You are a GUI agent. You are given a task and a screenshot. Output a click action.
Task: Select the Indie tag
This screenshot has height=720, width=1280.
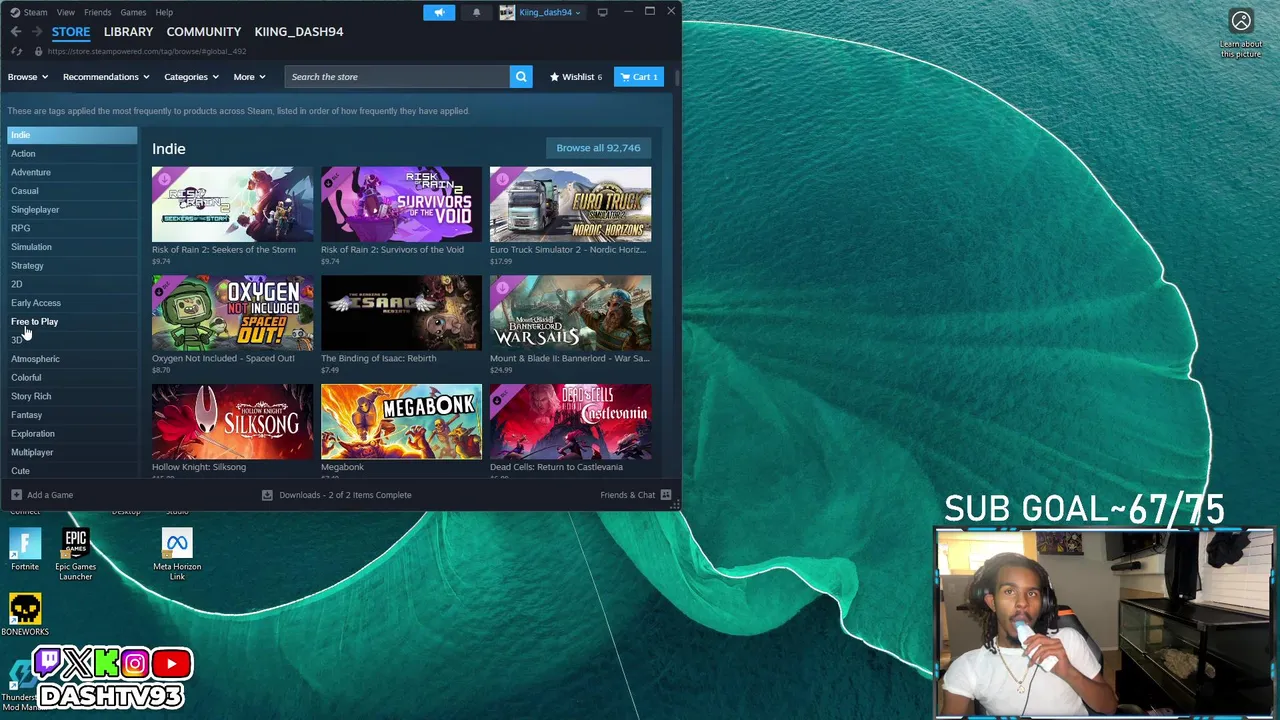pos(72,135)
